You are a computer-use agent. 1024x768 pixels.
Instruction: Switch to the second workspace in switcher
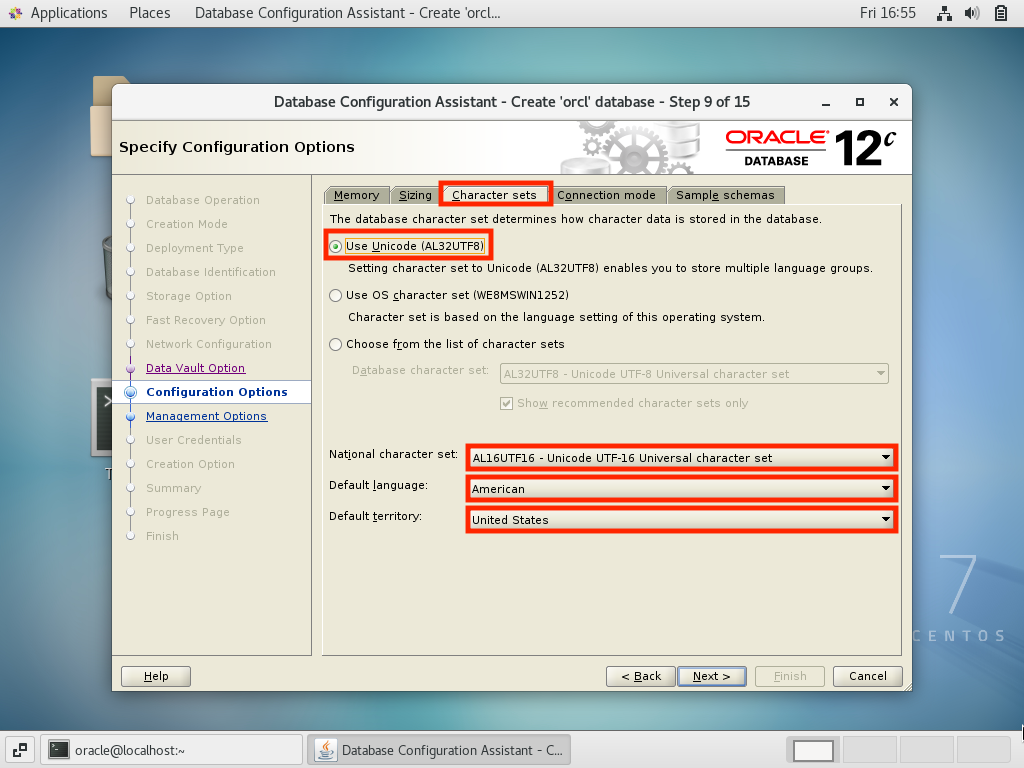[x=871, y=750]
